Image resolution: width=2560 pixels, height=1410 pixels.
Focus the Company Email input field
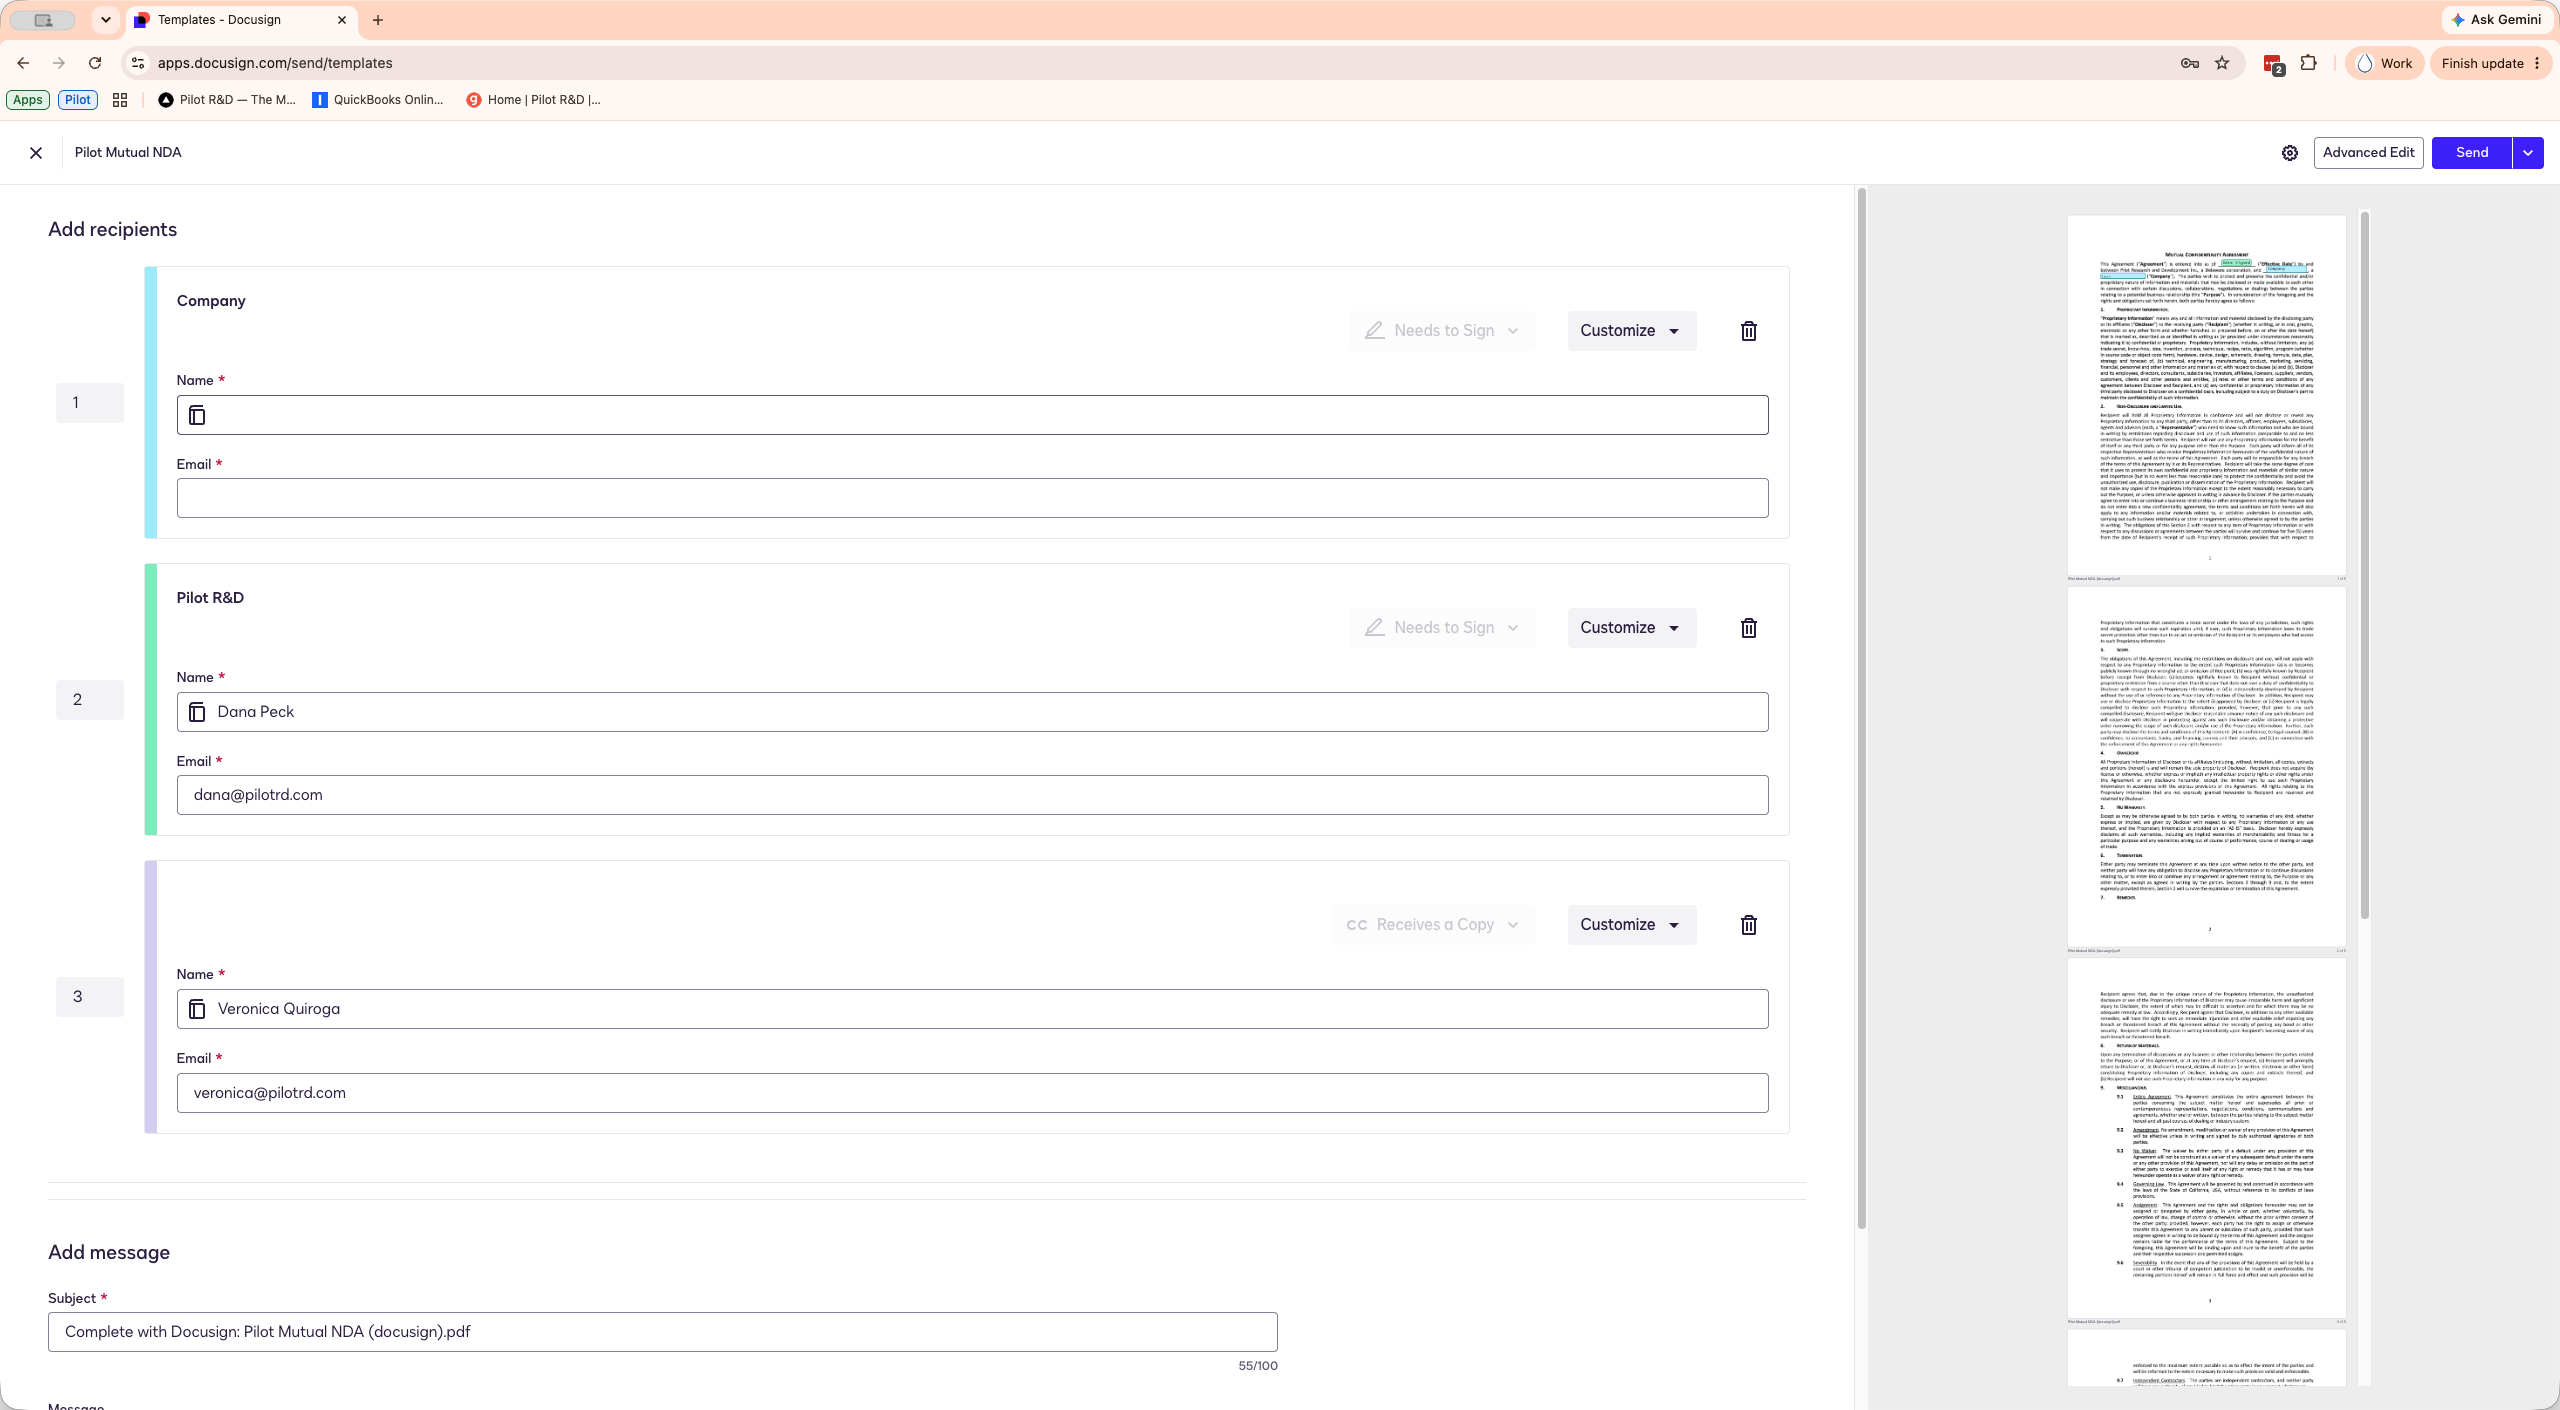[972, 498]
